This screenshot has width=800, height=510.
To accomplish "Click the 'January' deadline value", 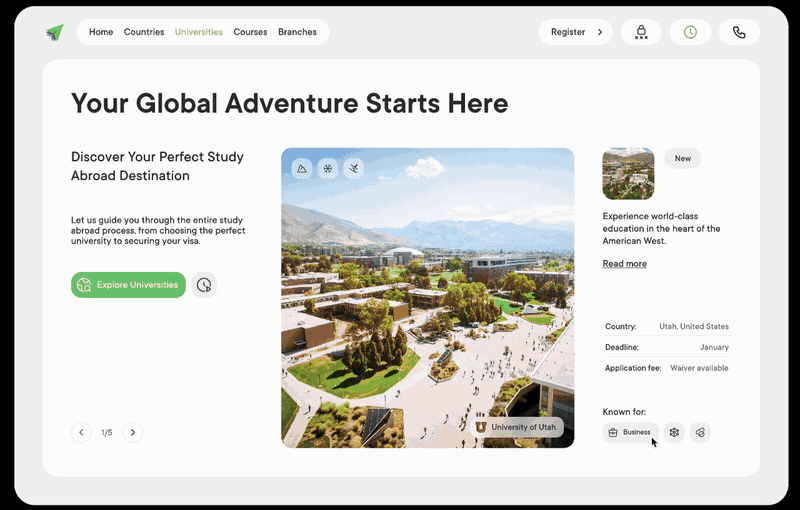I will coord(714,347).
